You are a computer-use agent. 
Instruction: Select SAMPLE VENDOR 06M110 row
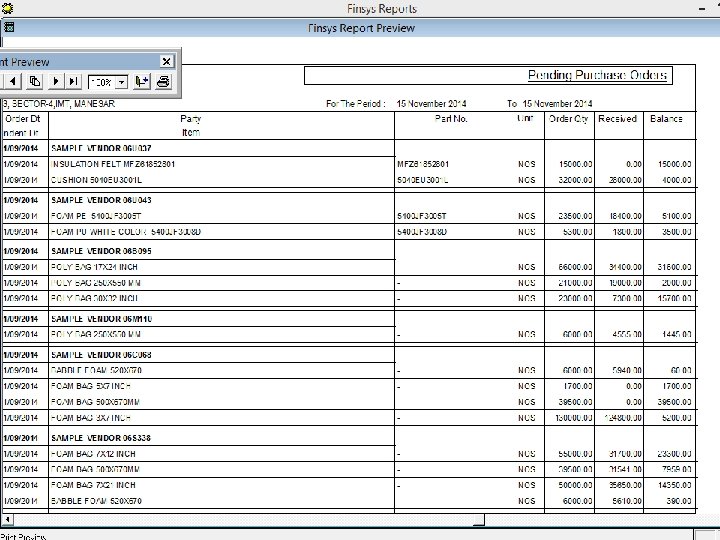(101, 319)
